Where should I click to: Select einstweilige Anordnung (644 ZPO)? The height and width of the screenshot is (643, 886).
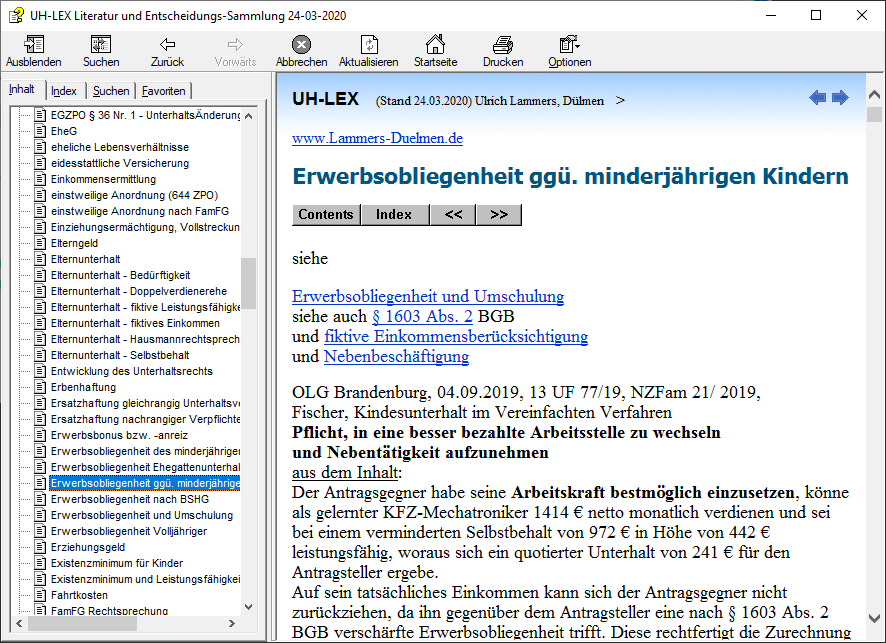(x=134, y=195)
